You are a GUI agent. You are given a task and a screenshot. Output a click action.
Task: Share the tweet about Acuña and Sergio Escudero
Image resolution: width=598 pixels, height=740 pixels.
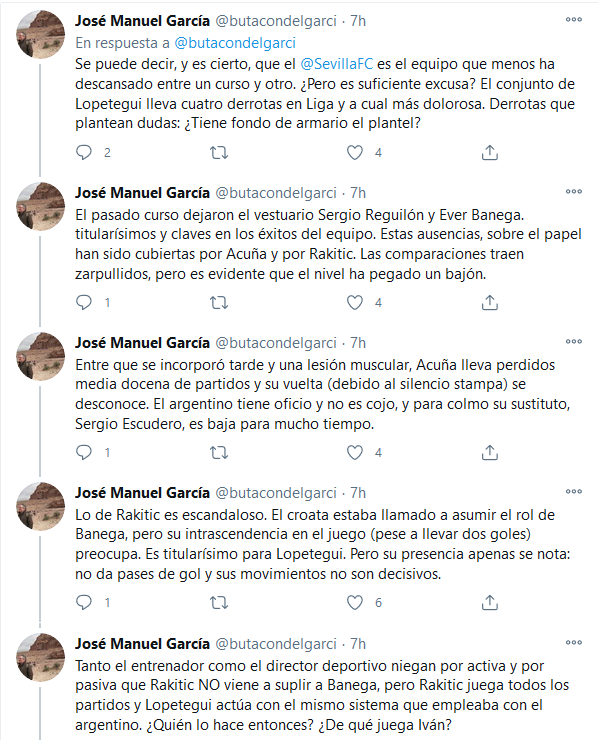[x=490, y=453]
